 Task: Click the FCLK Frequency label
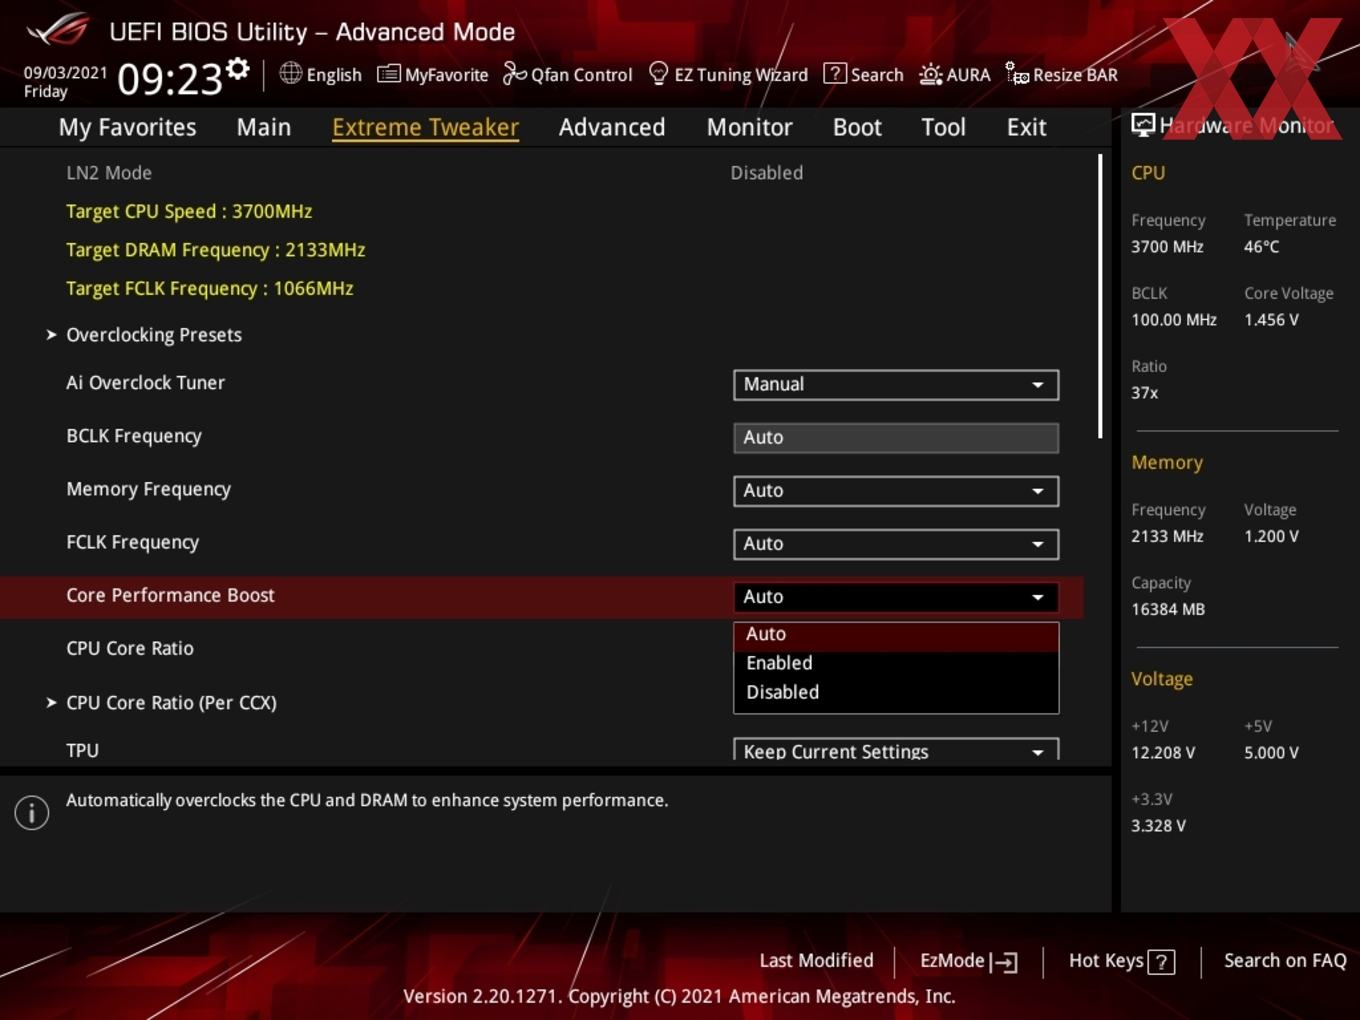[x=133, y=542]
